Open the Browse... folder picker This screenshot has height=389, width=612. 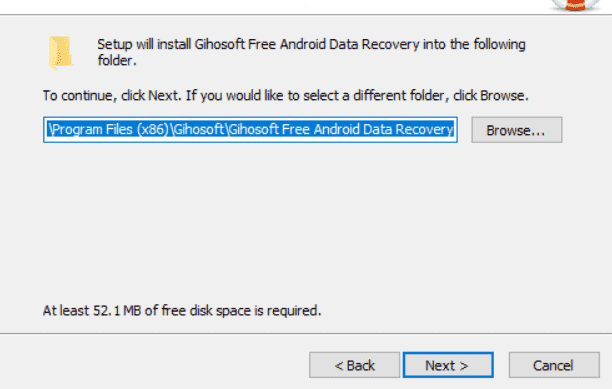(x=516, y=130)
